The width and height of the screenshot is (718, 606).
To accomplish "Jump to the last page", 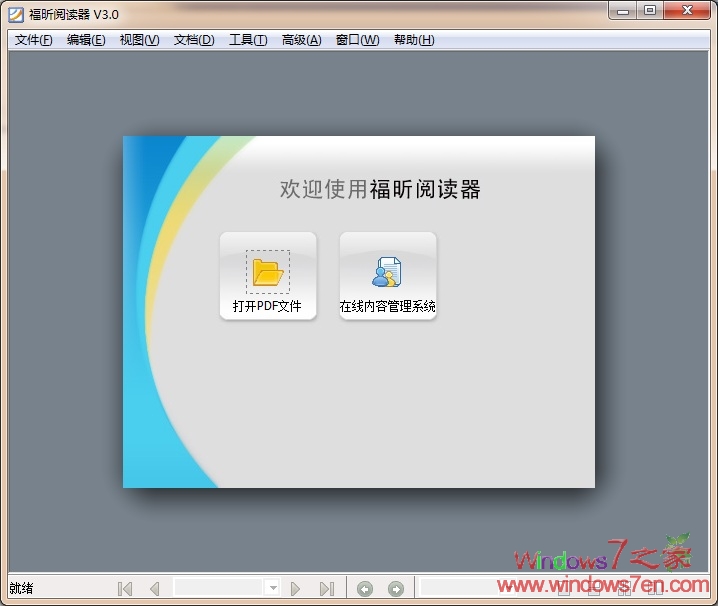I will coord(326,589).
